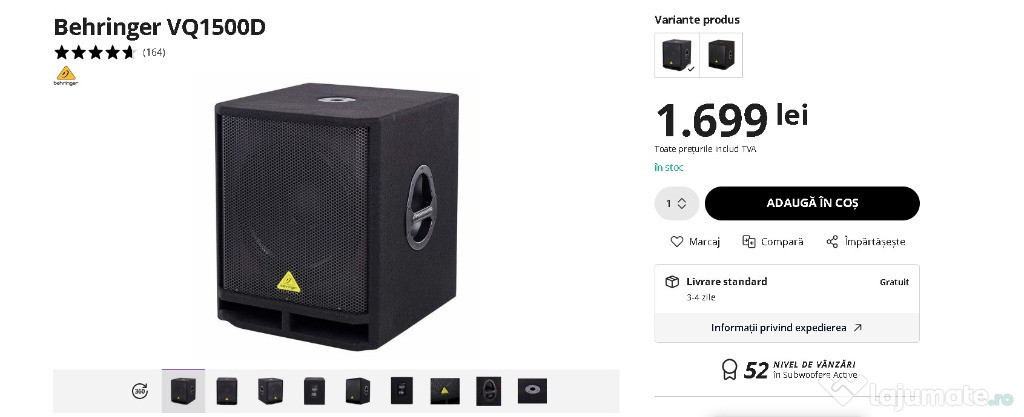This screenshot has height=417, width=1024.
Task: Click the sales rank ribbon badge icon
Action: pyautogui.click(x=729, y=369)
